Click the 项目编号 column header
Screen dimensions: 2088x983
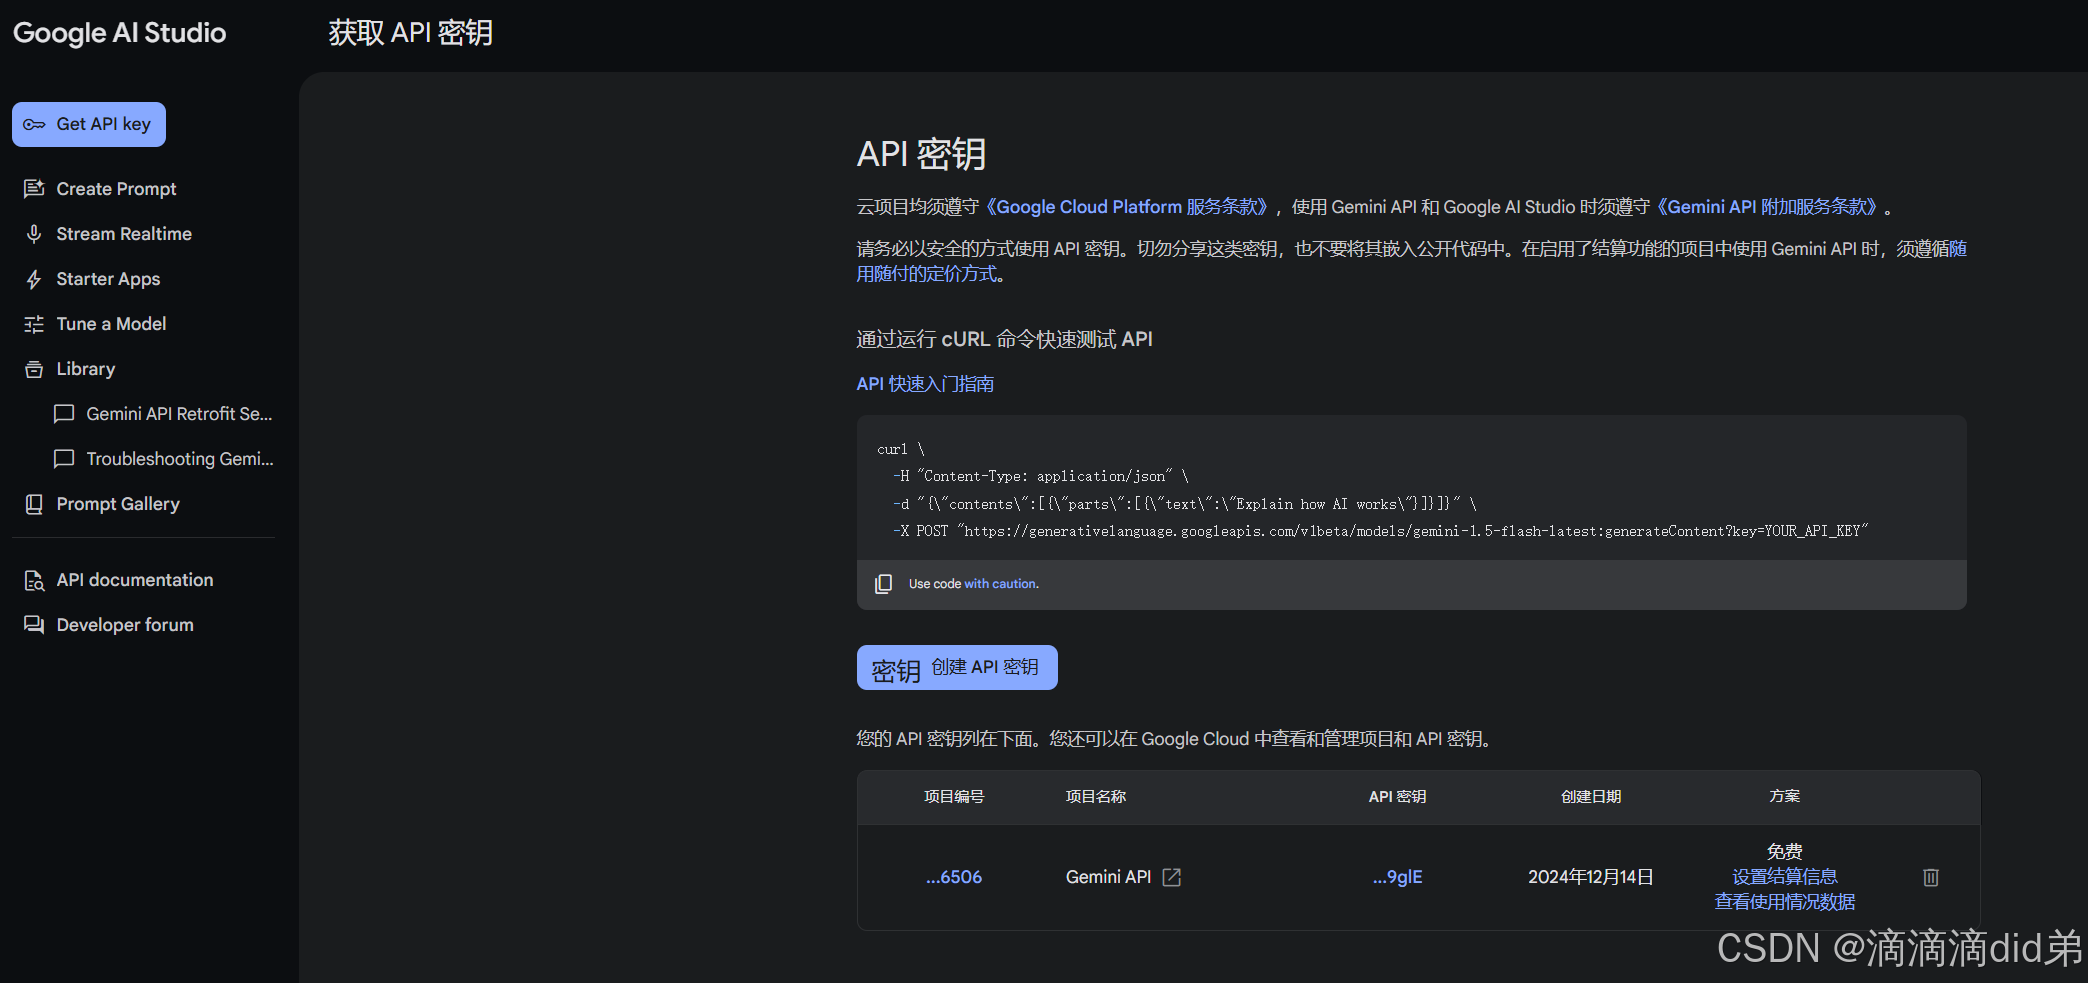(954, 797)
